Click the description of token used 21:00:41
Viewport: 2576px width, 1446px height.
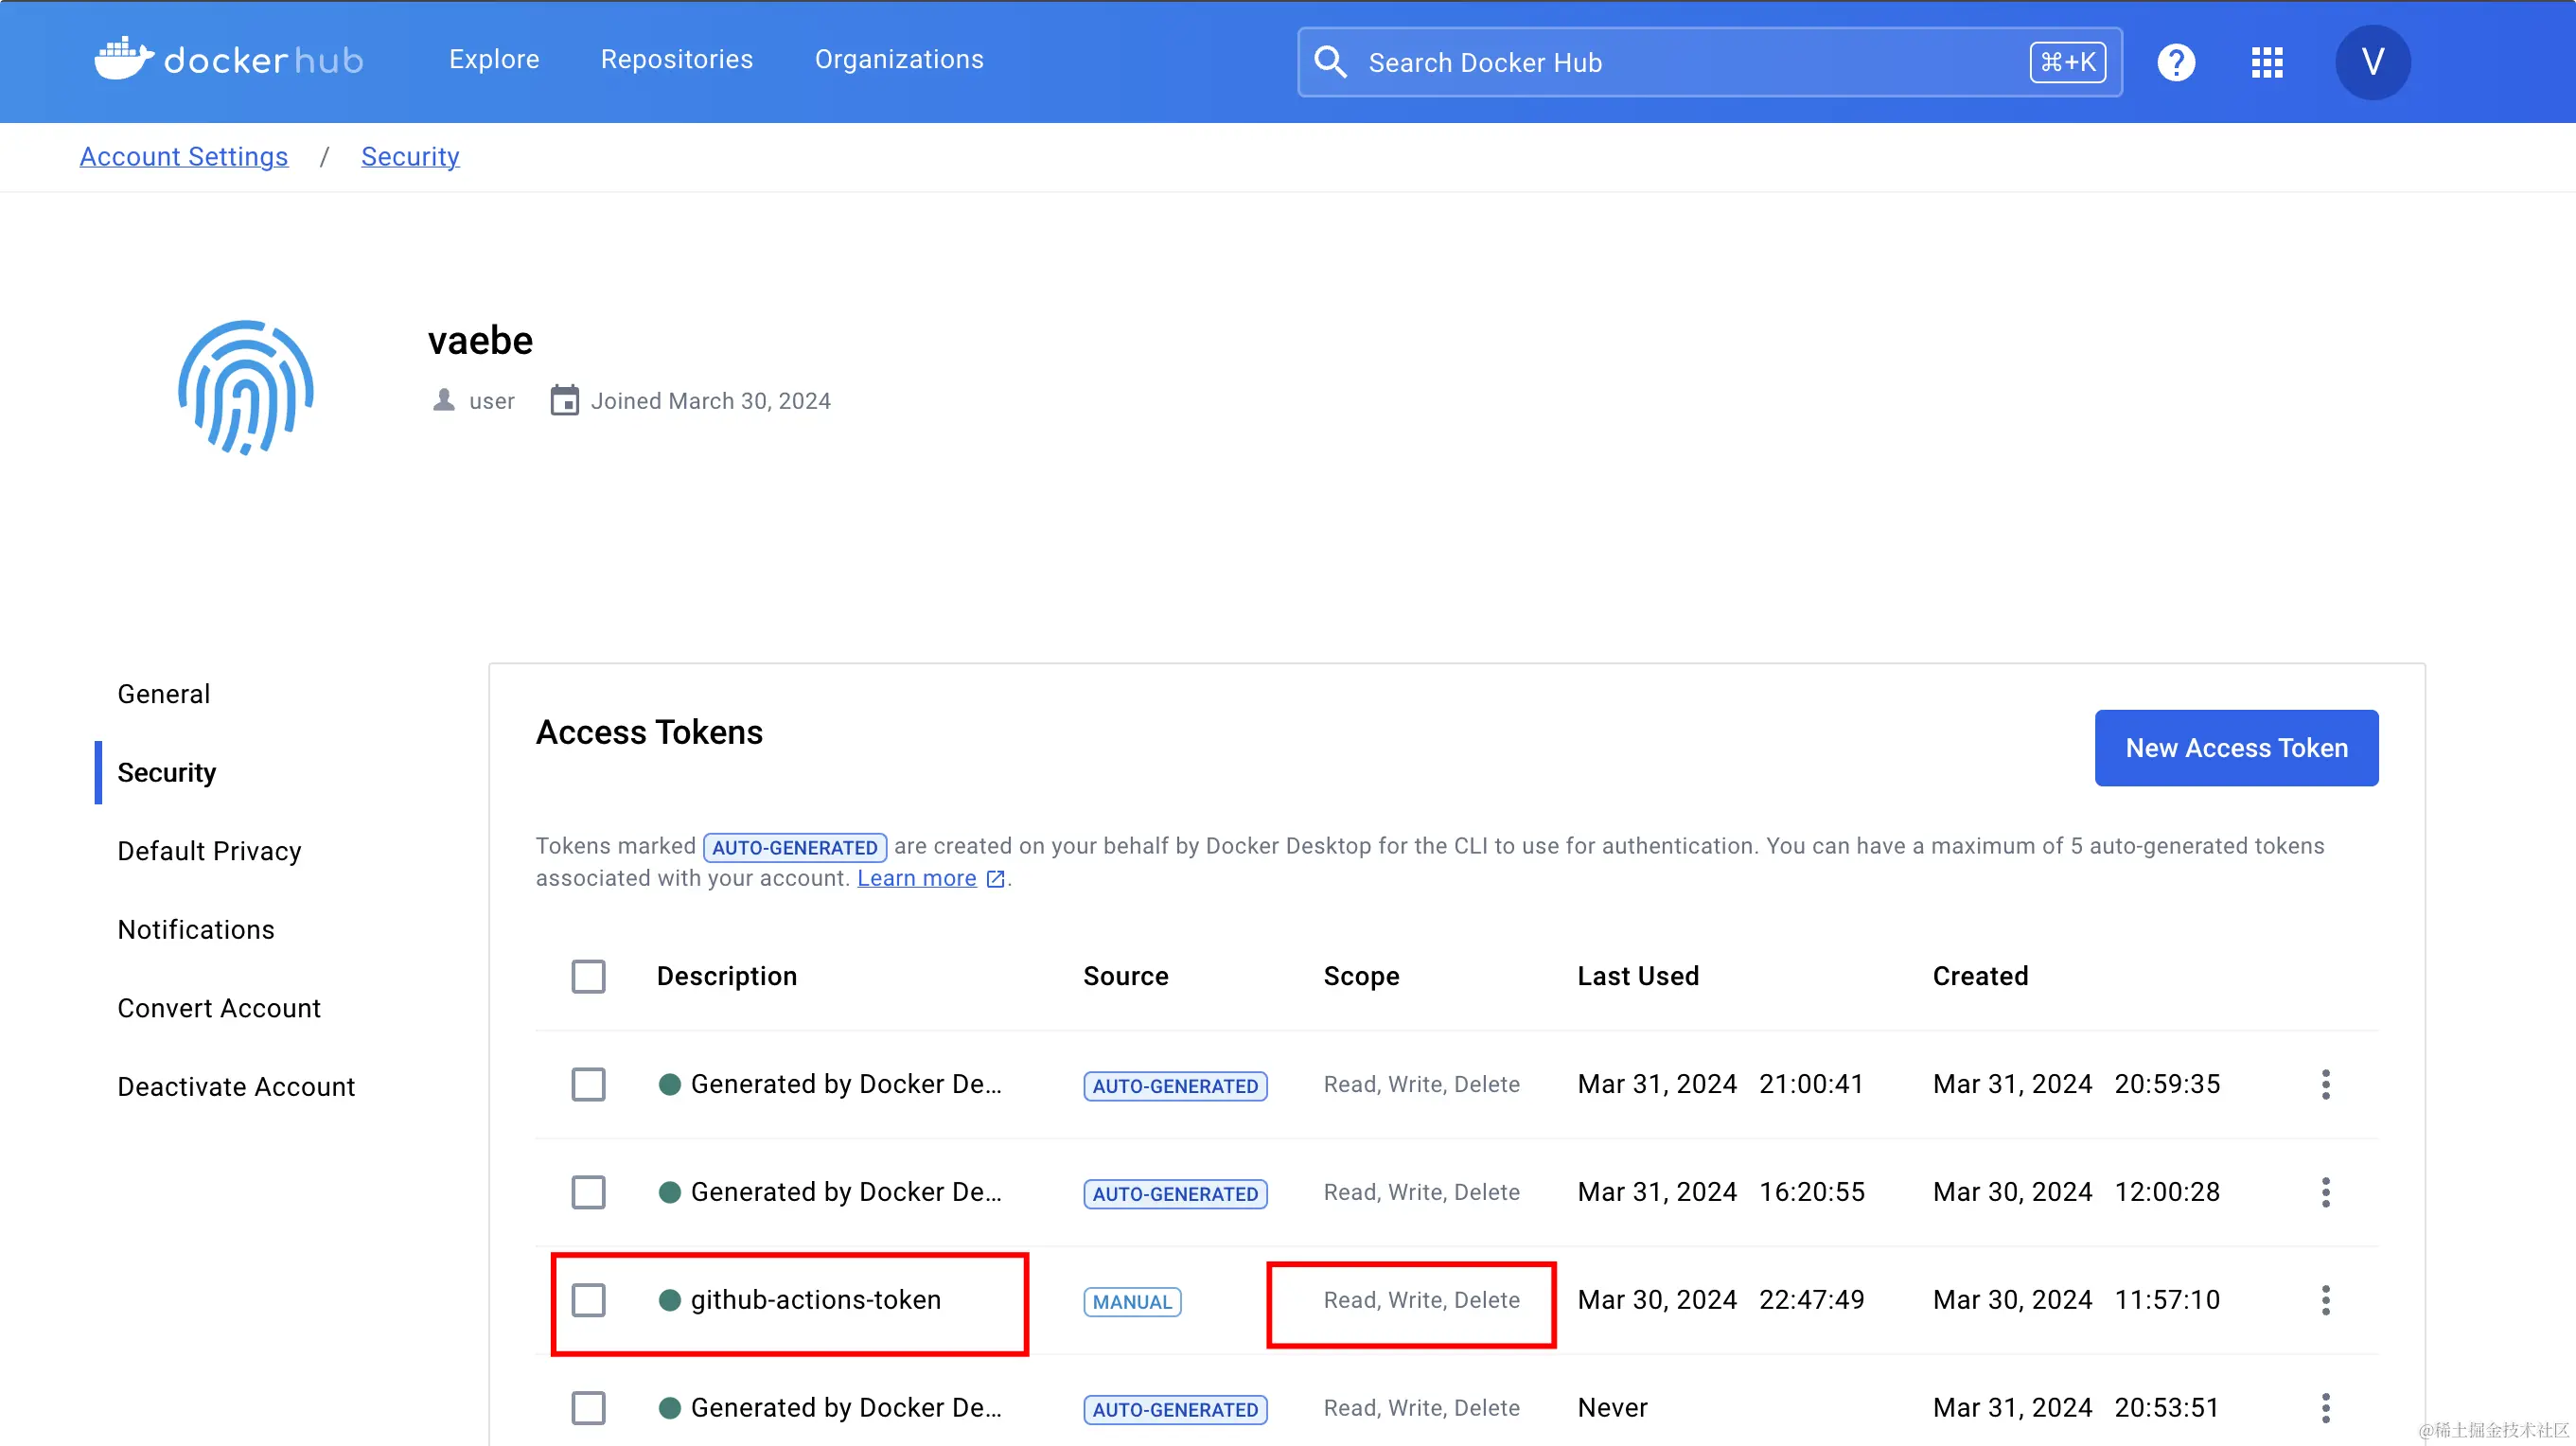pyautogui.click(x=846, y=1084)
